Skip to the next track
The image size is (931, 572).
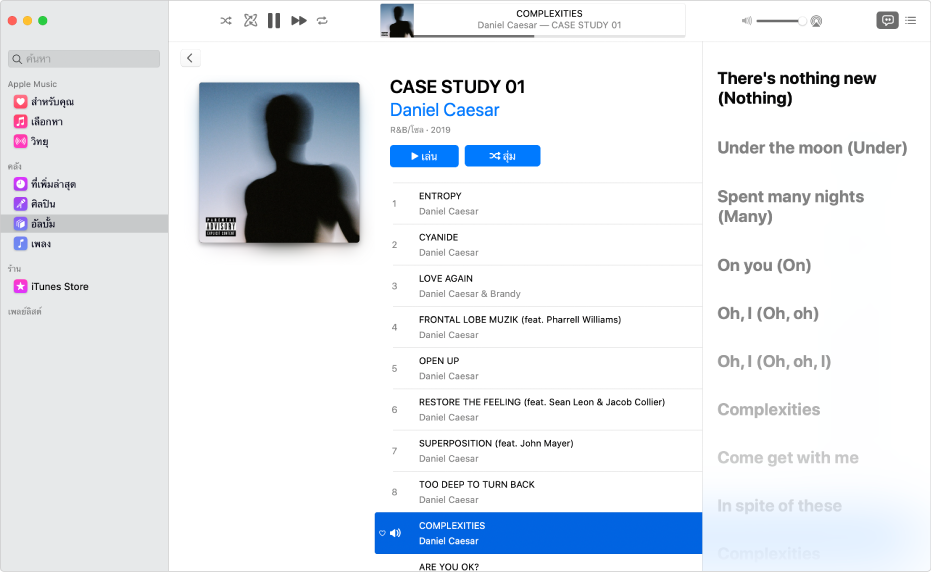coord(299,21)
